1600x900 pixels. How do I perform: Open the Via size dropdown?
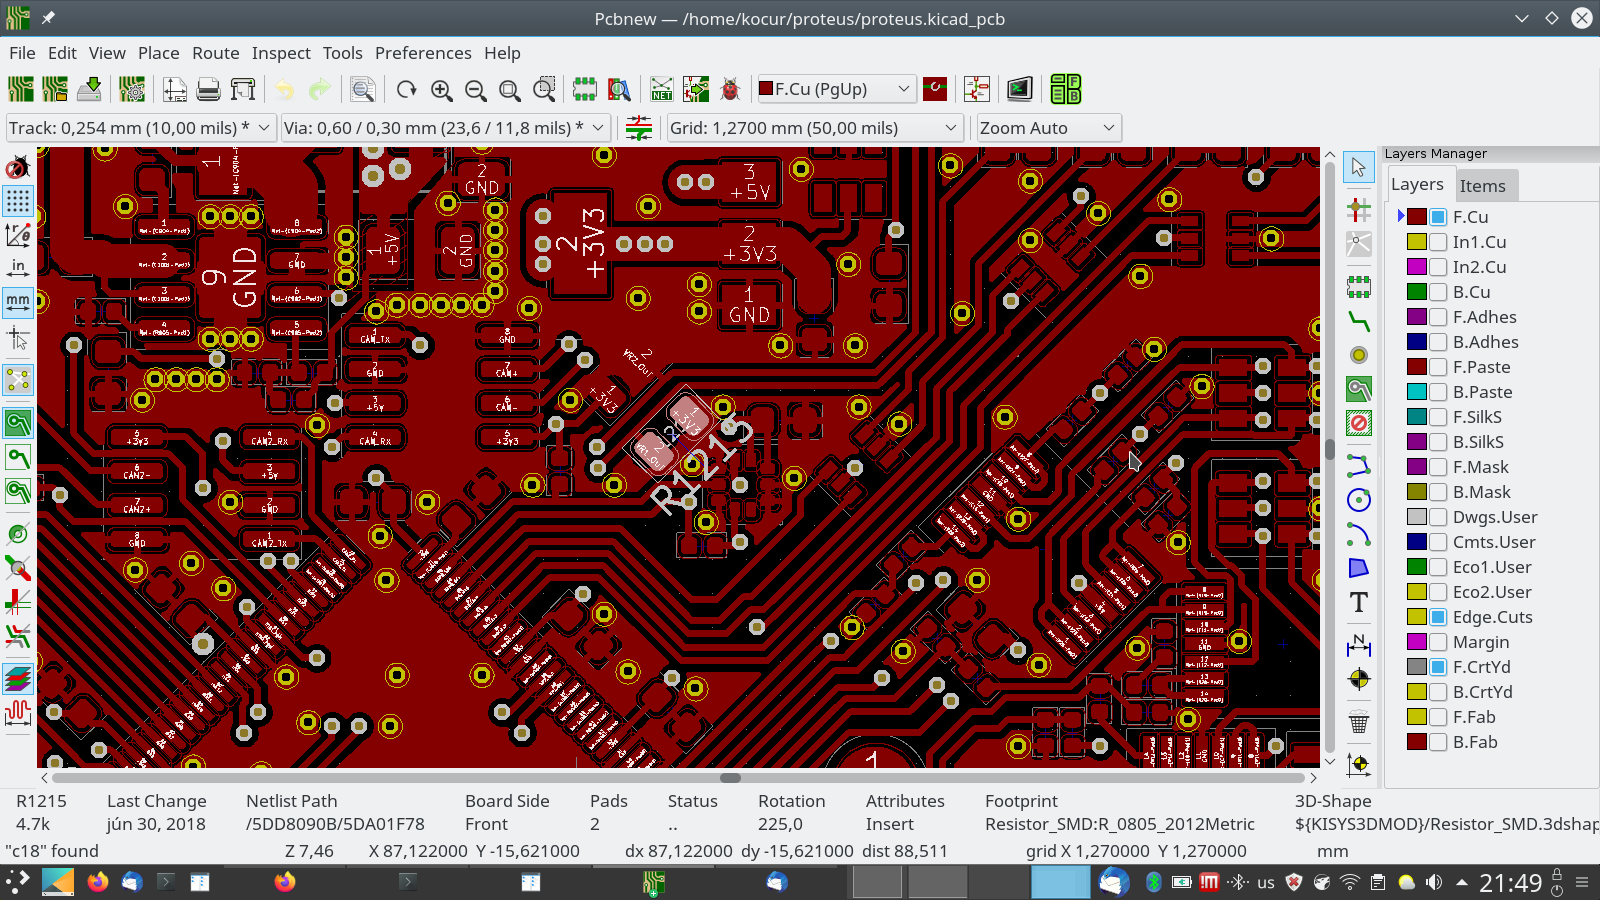(x=445, y=128)
